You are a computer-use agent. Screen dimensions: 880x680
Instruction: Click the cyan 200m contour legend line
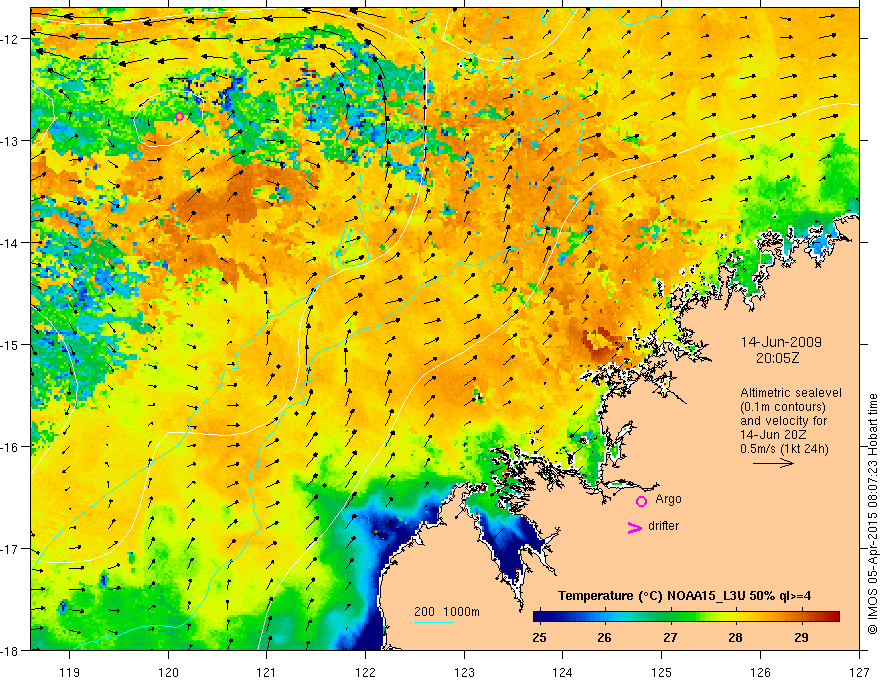click(x=433, y=622)
